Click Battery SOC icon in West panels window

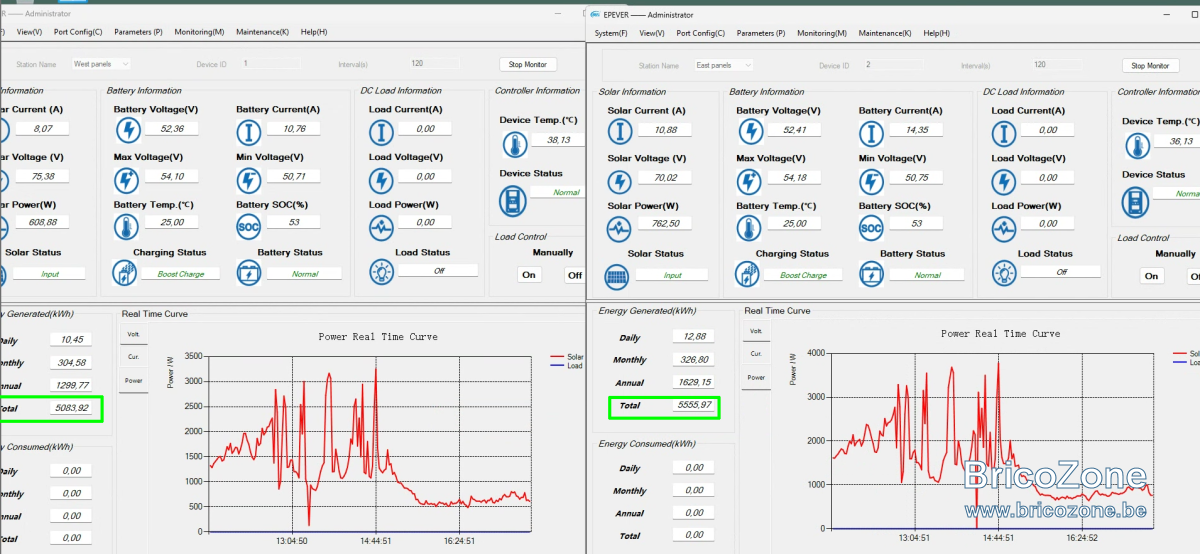(249, 226)
